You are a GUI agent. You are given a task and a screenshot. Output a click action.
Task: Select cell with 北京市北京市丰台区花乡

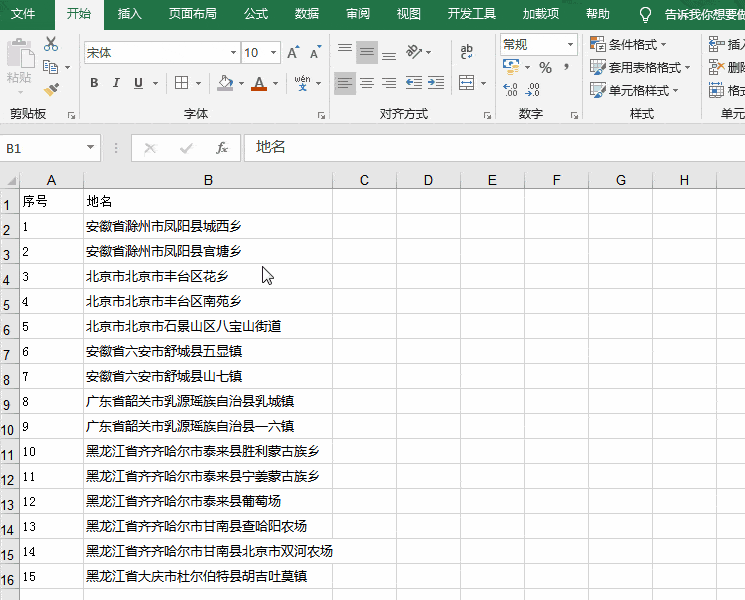click(208, 276)
